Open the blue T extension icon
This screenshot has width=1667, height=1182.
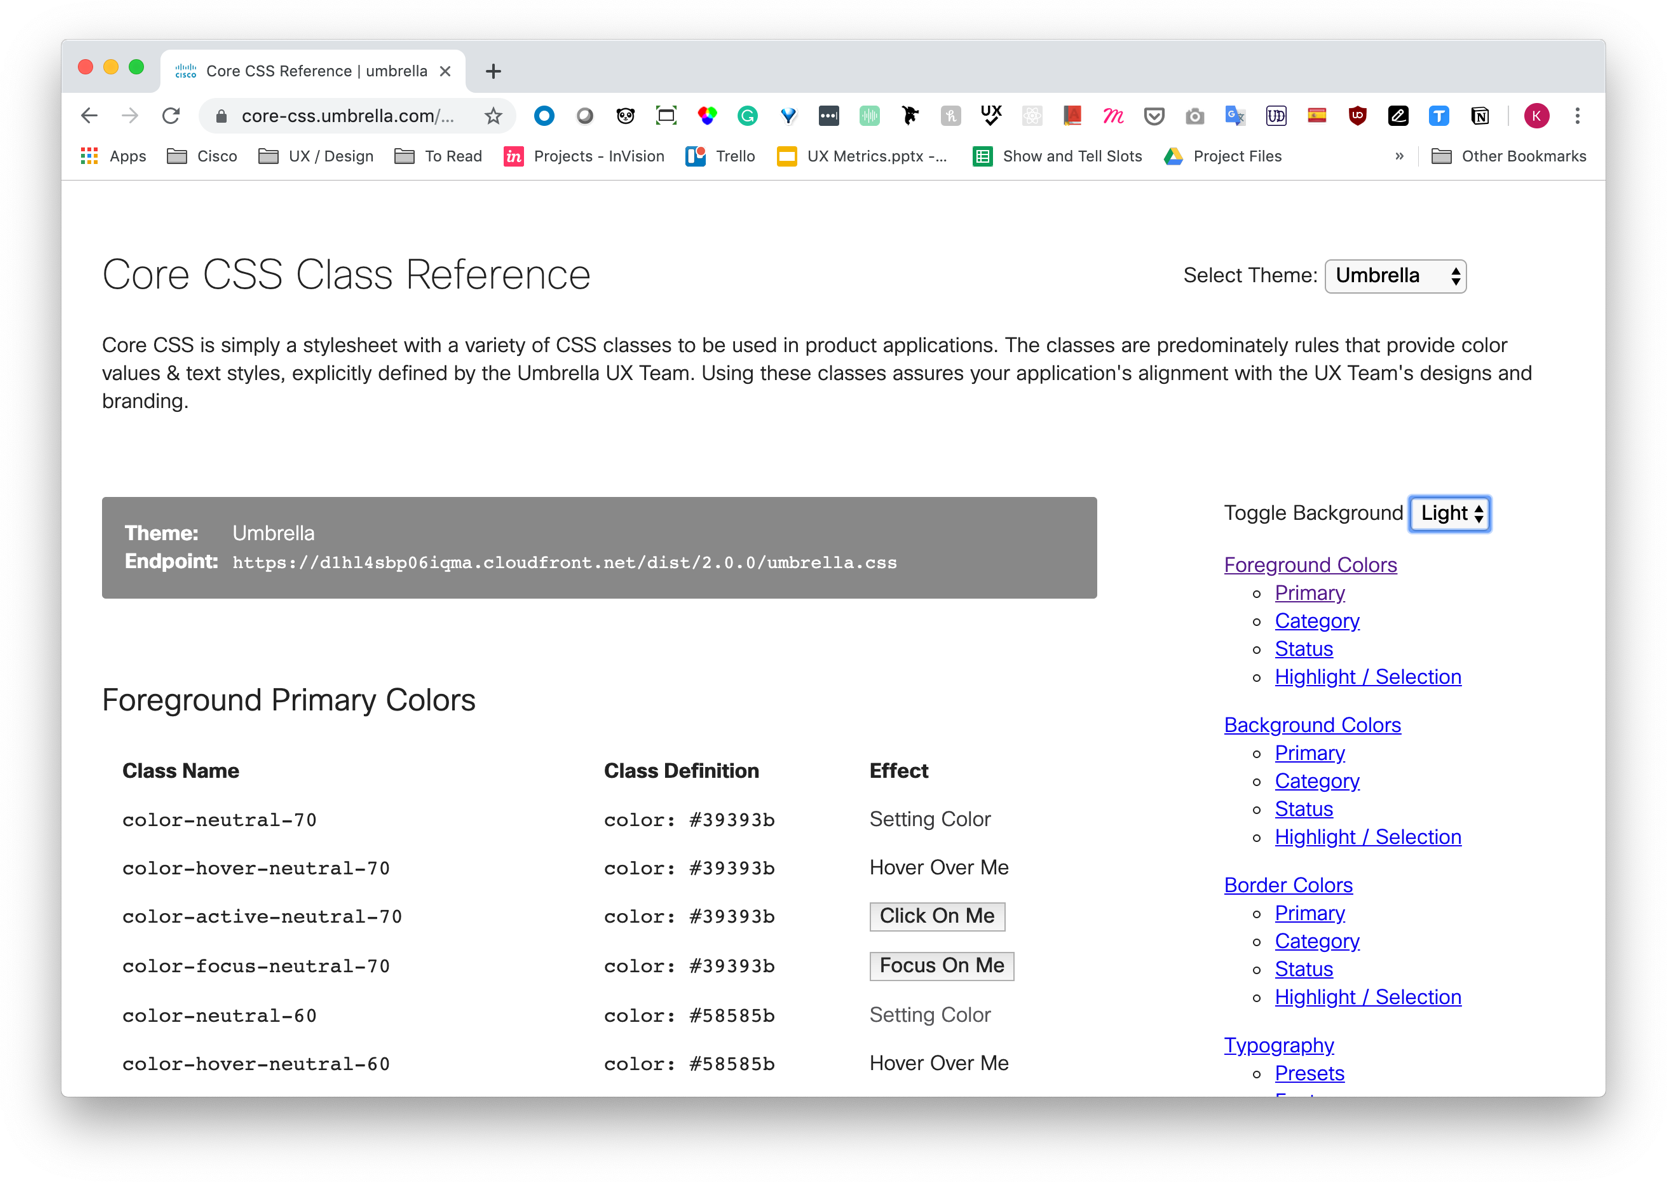tap(1439, 116)
